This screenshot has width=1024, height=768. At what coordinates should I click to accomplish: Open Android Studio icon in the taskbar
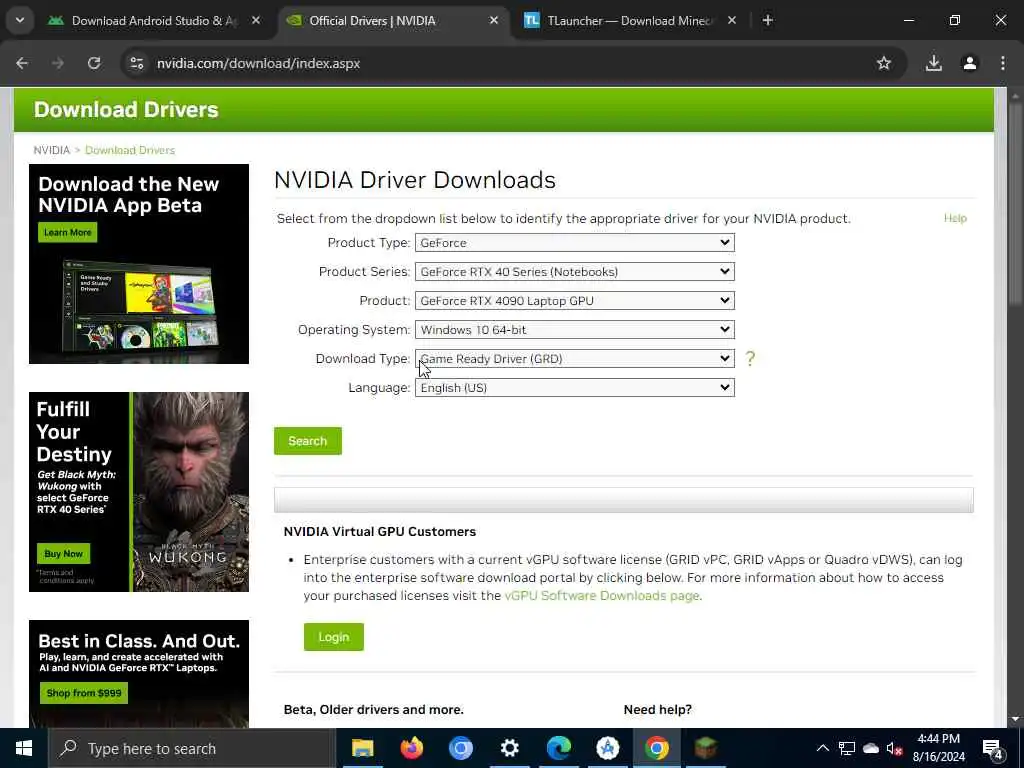click(607, 748)
